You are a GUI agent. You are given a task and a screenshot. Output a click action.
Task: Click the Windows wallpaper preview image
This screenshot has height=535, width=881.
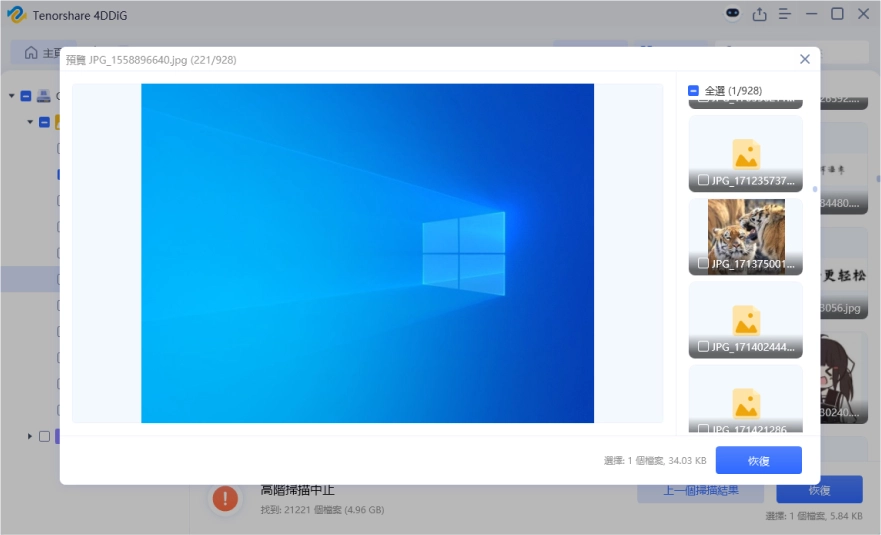(x=367, y=253)
